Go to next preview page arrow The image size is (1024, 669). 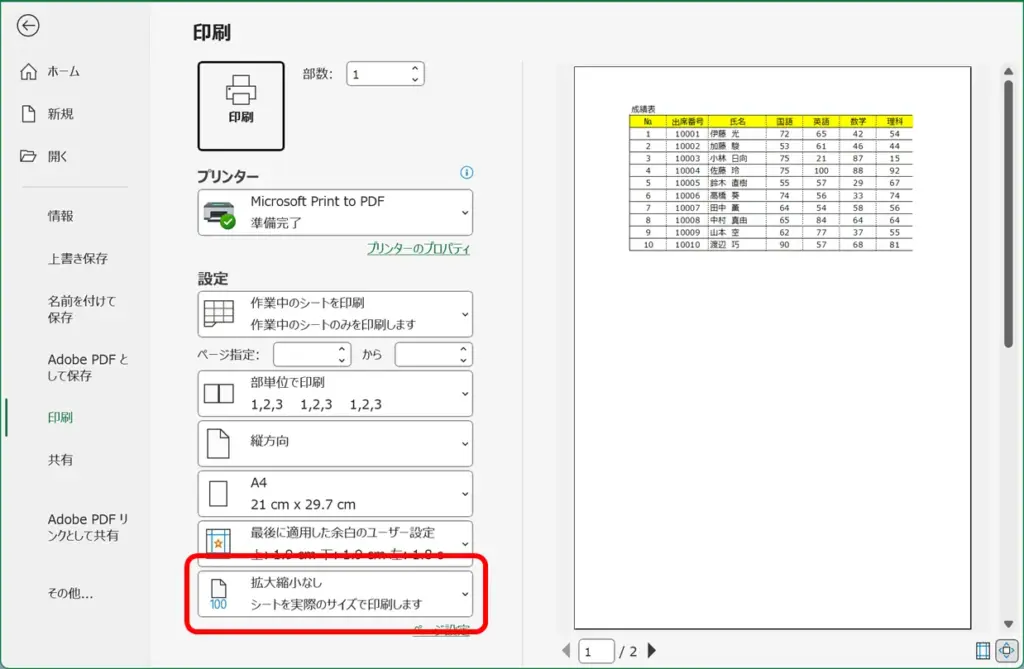pos(653,652)
